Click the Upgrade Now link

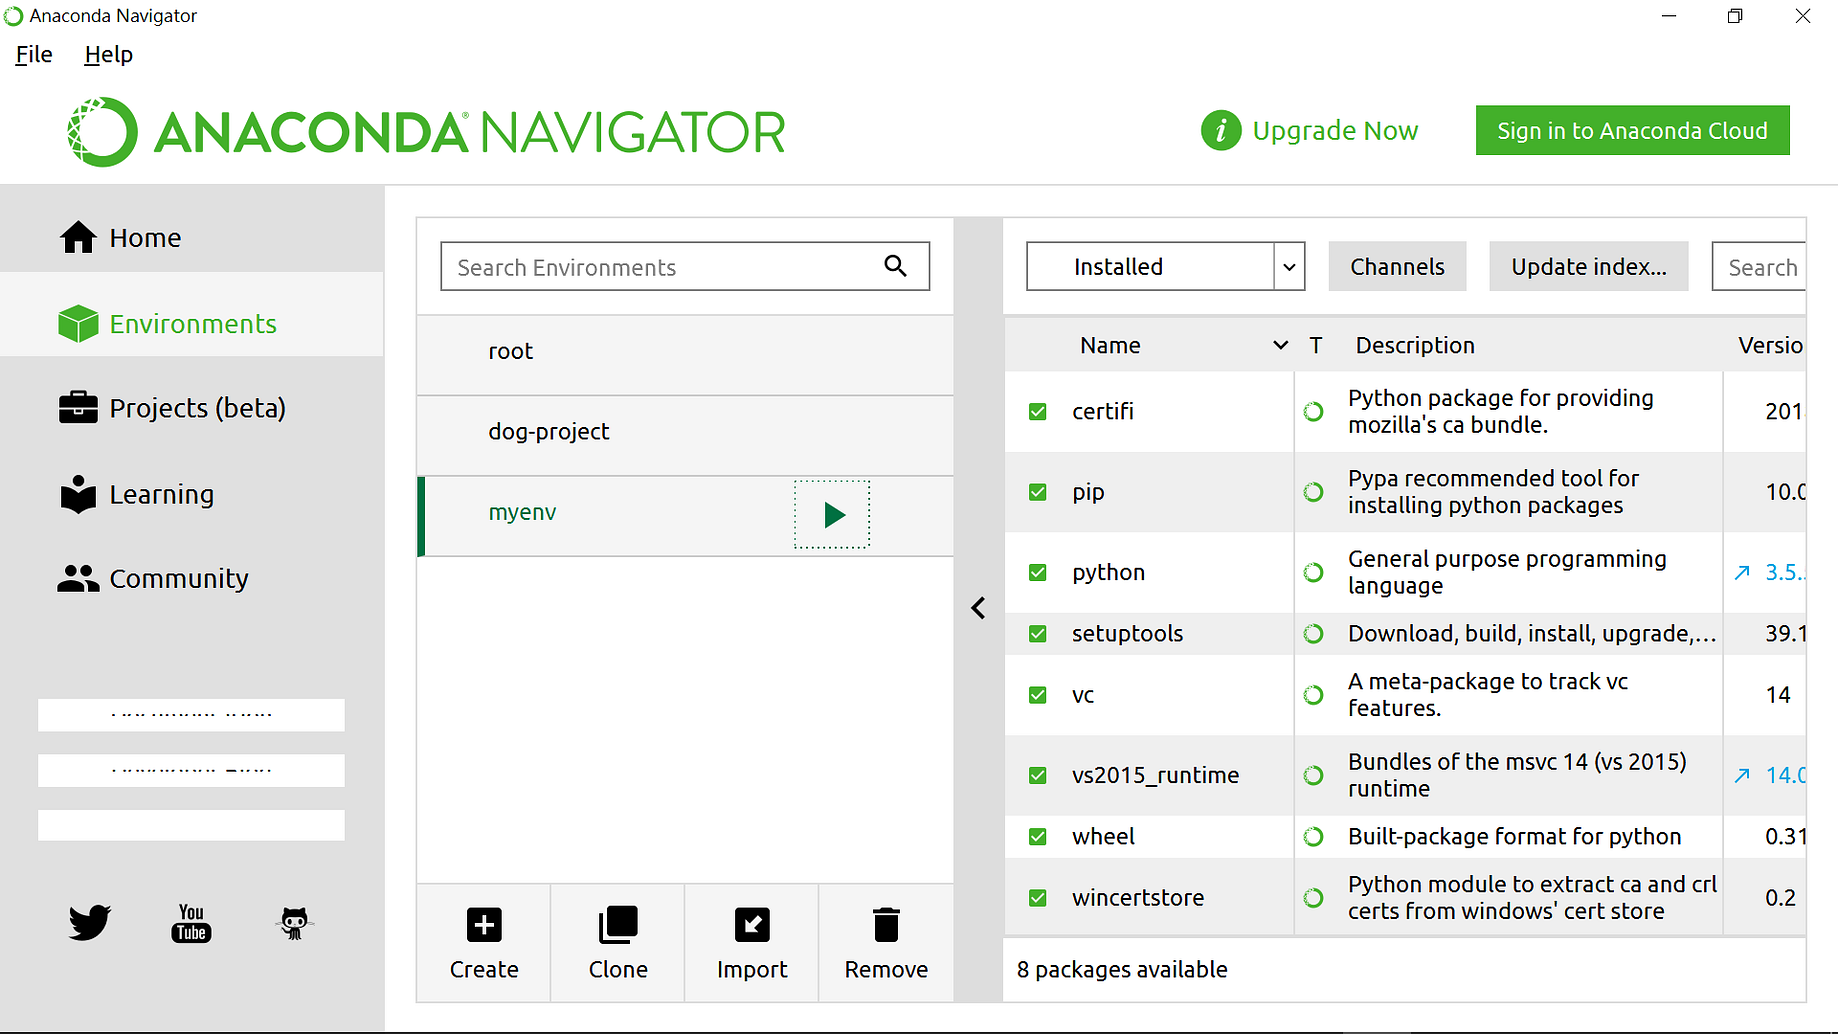pyautogui.click(x=1335, y=131)
